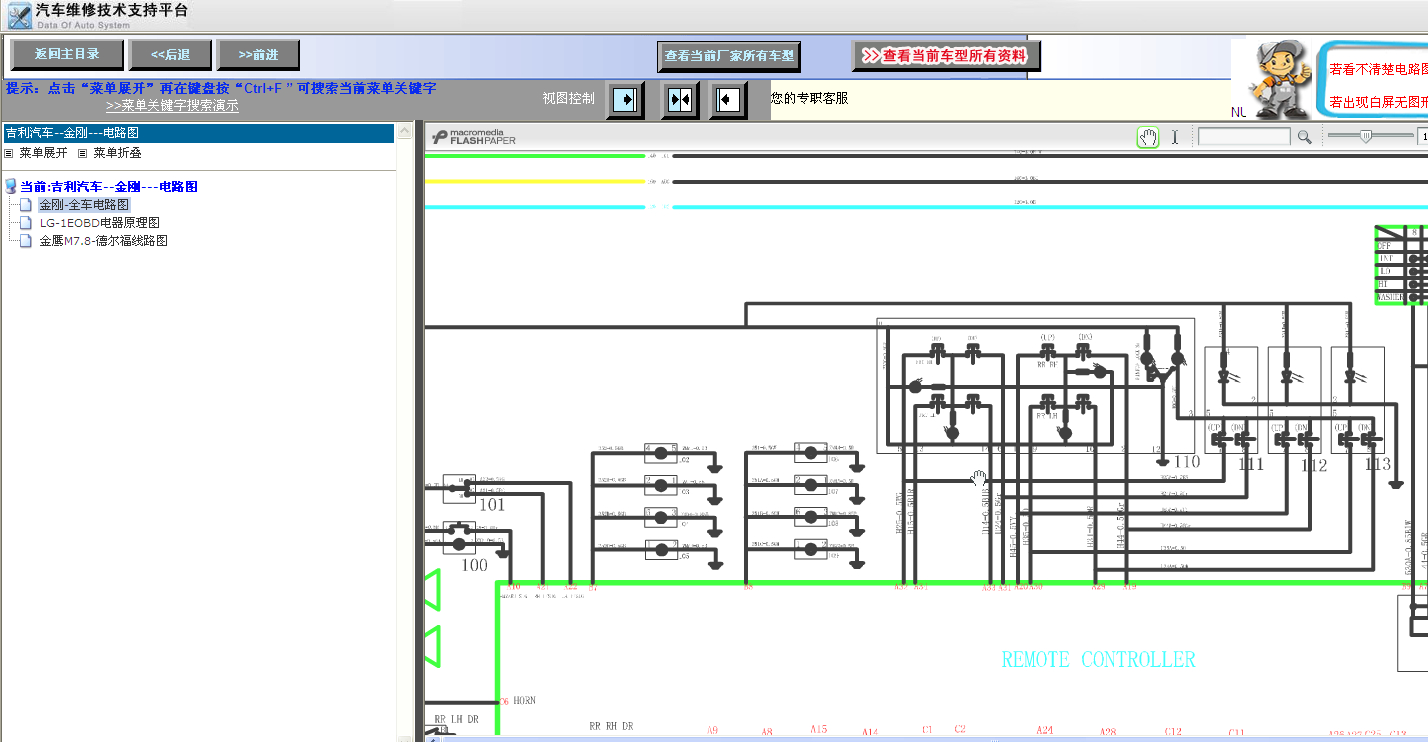Click the page icon next to 金刚-全车电路图
The width and height of the screenshot is (1428, 742).
[x=26, y=205]
